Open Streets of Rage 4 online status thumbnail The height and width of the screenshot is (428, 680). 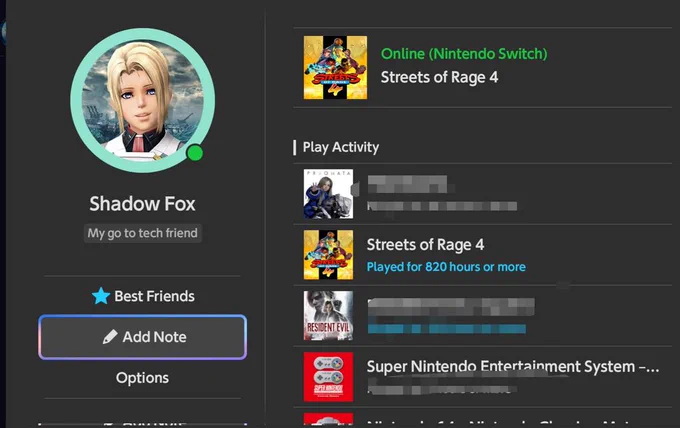pyautogui.click(x=335, y=68)
